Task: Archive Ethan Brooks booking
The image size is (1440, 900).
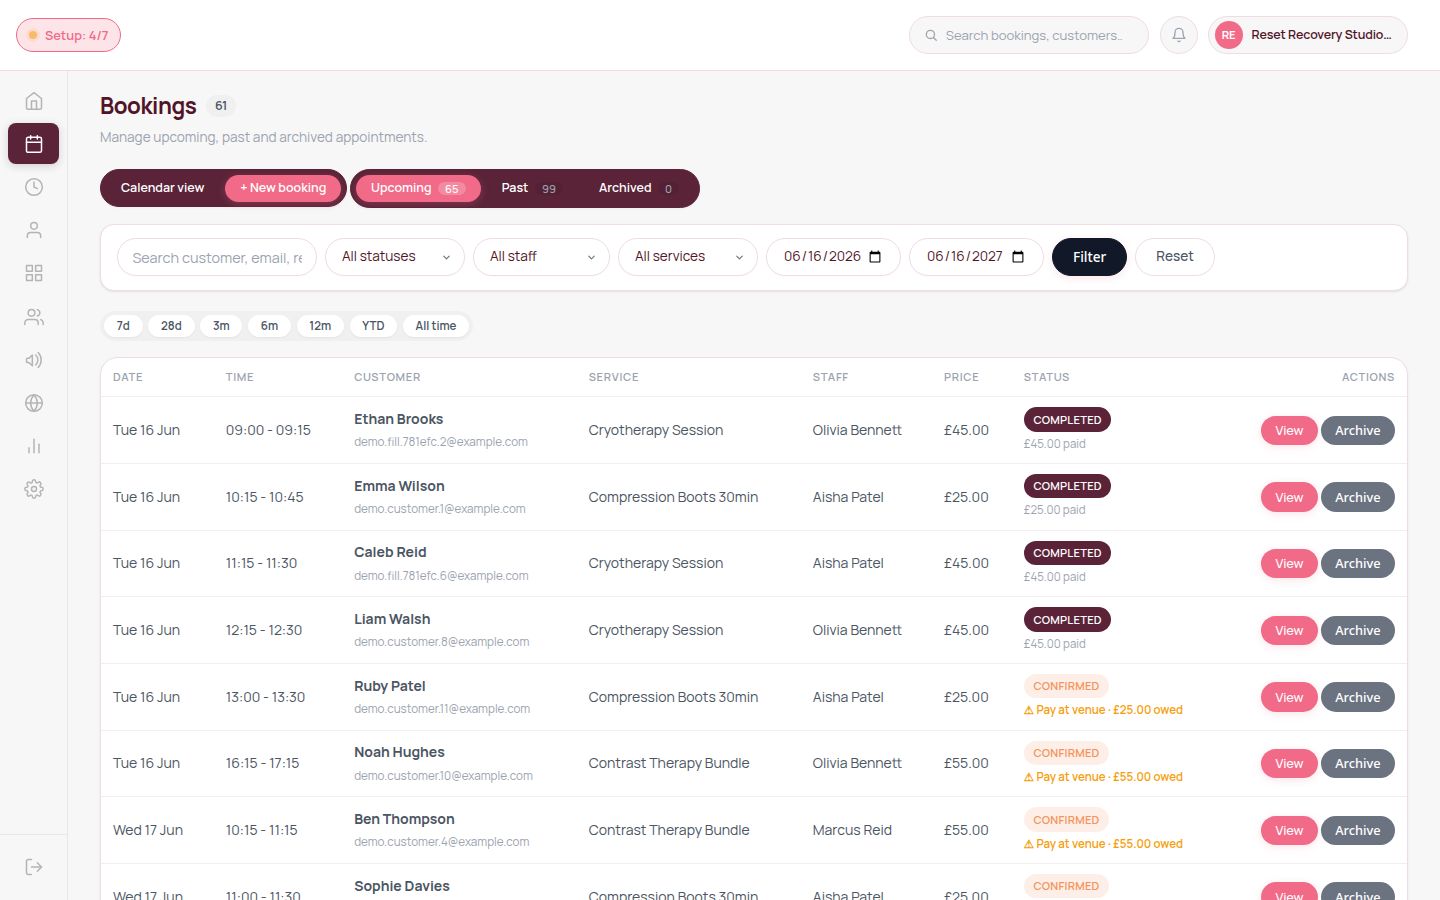Action: coord(1357,431)
